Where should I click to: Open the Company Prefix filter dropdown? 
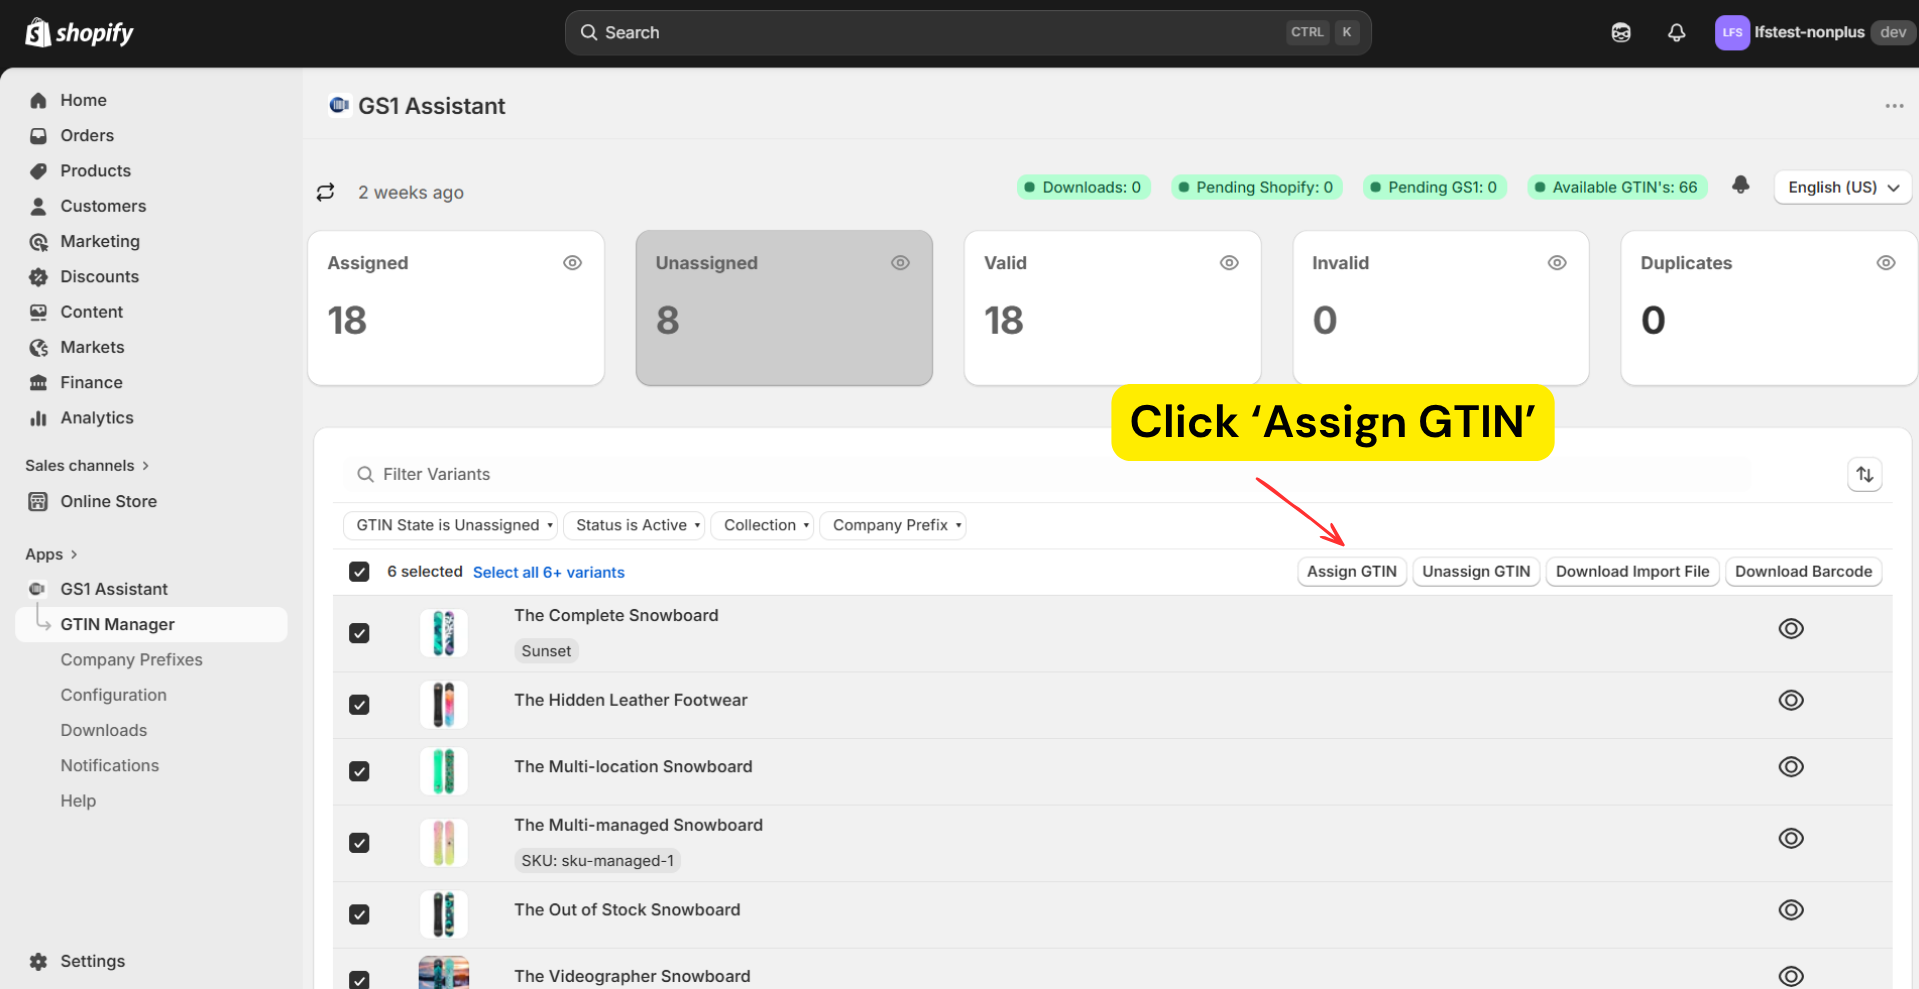(893, 525)
